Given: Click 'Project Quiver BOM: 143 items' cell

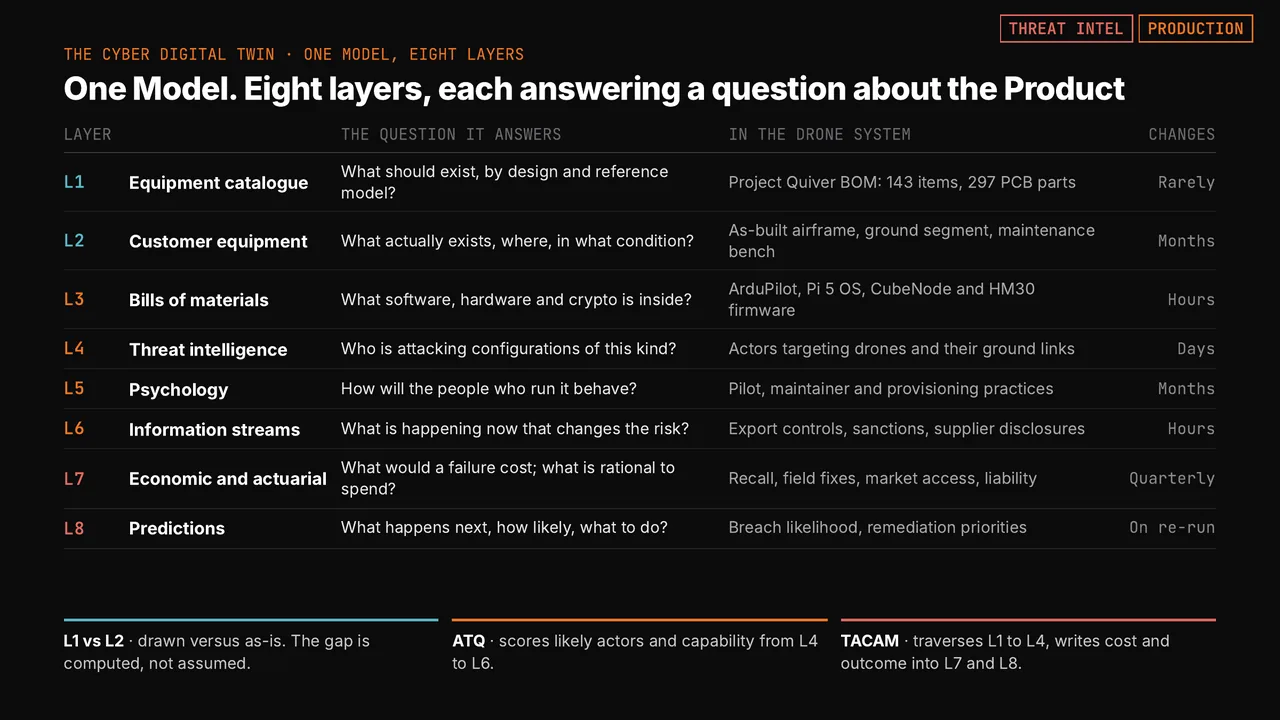Looking at the screenshot, I should pos(902,182).
